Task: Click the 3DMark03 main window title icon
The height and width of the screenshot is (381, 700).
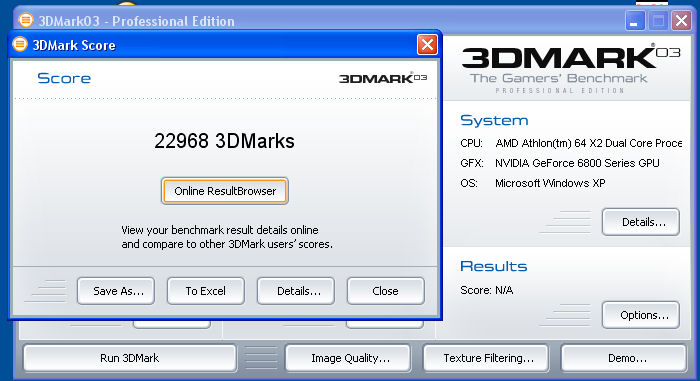Action: pos(25,20)
